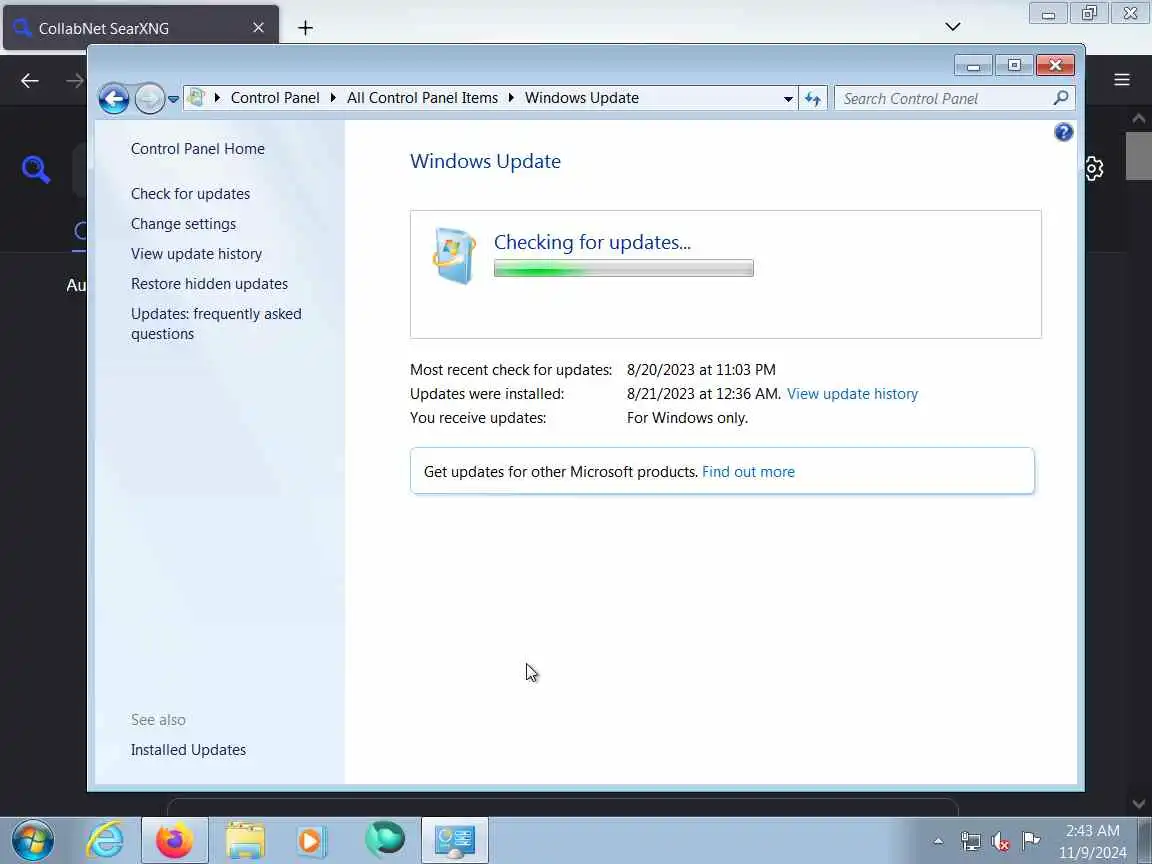
Task: Open the Action Center flag icon
Action: coord(1031,840)
